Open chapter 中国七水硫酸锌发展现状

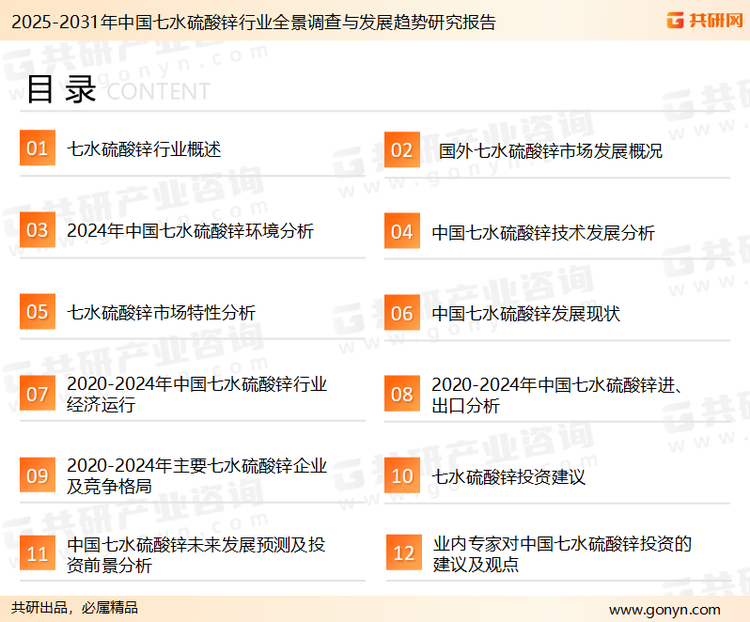[526, 314]
